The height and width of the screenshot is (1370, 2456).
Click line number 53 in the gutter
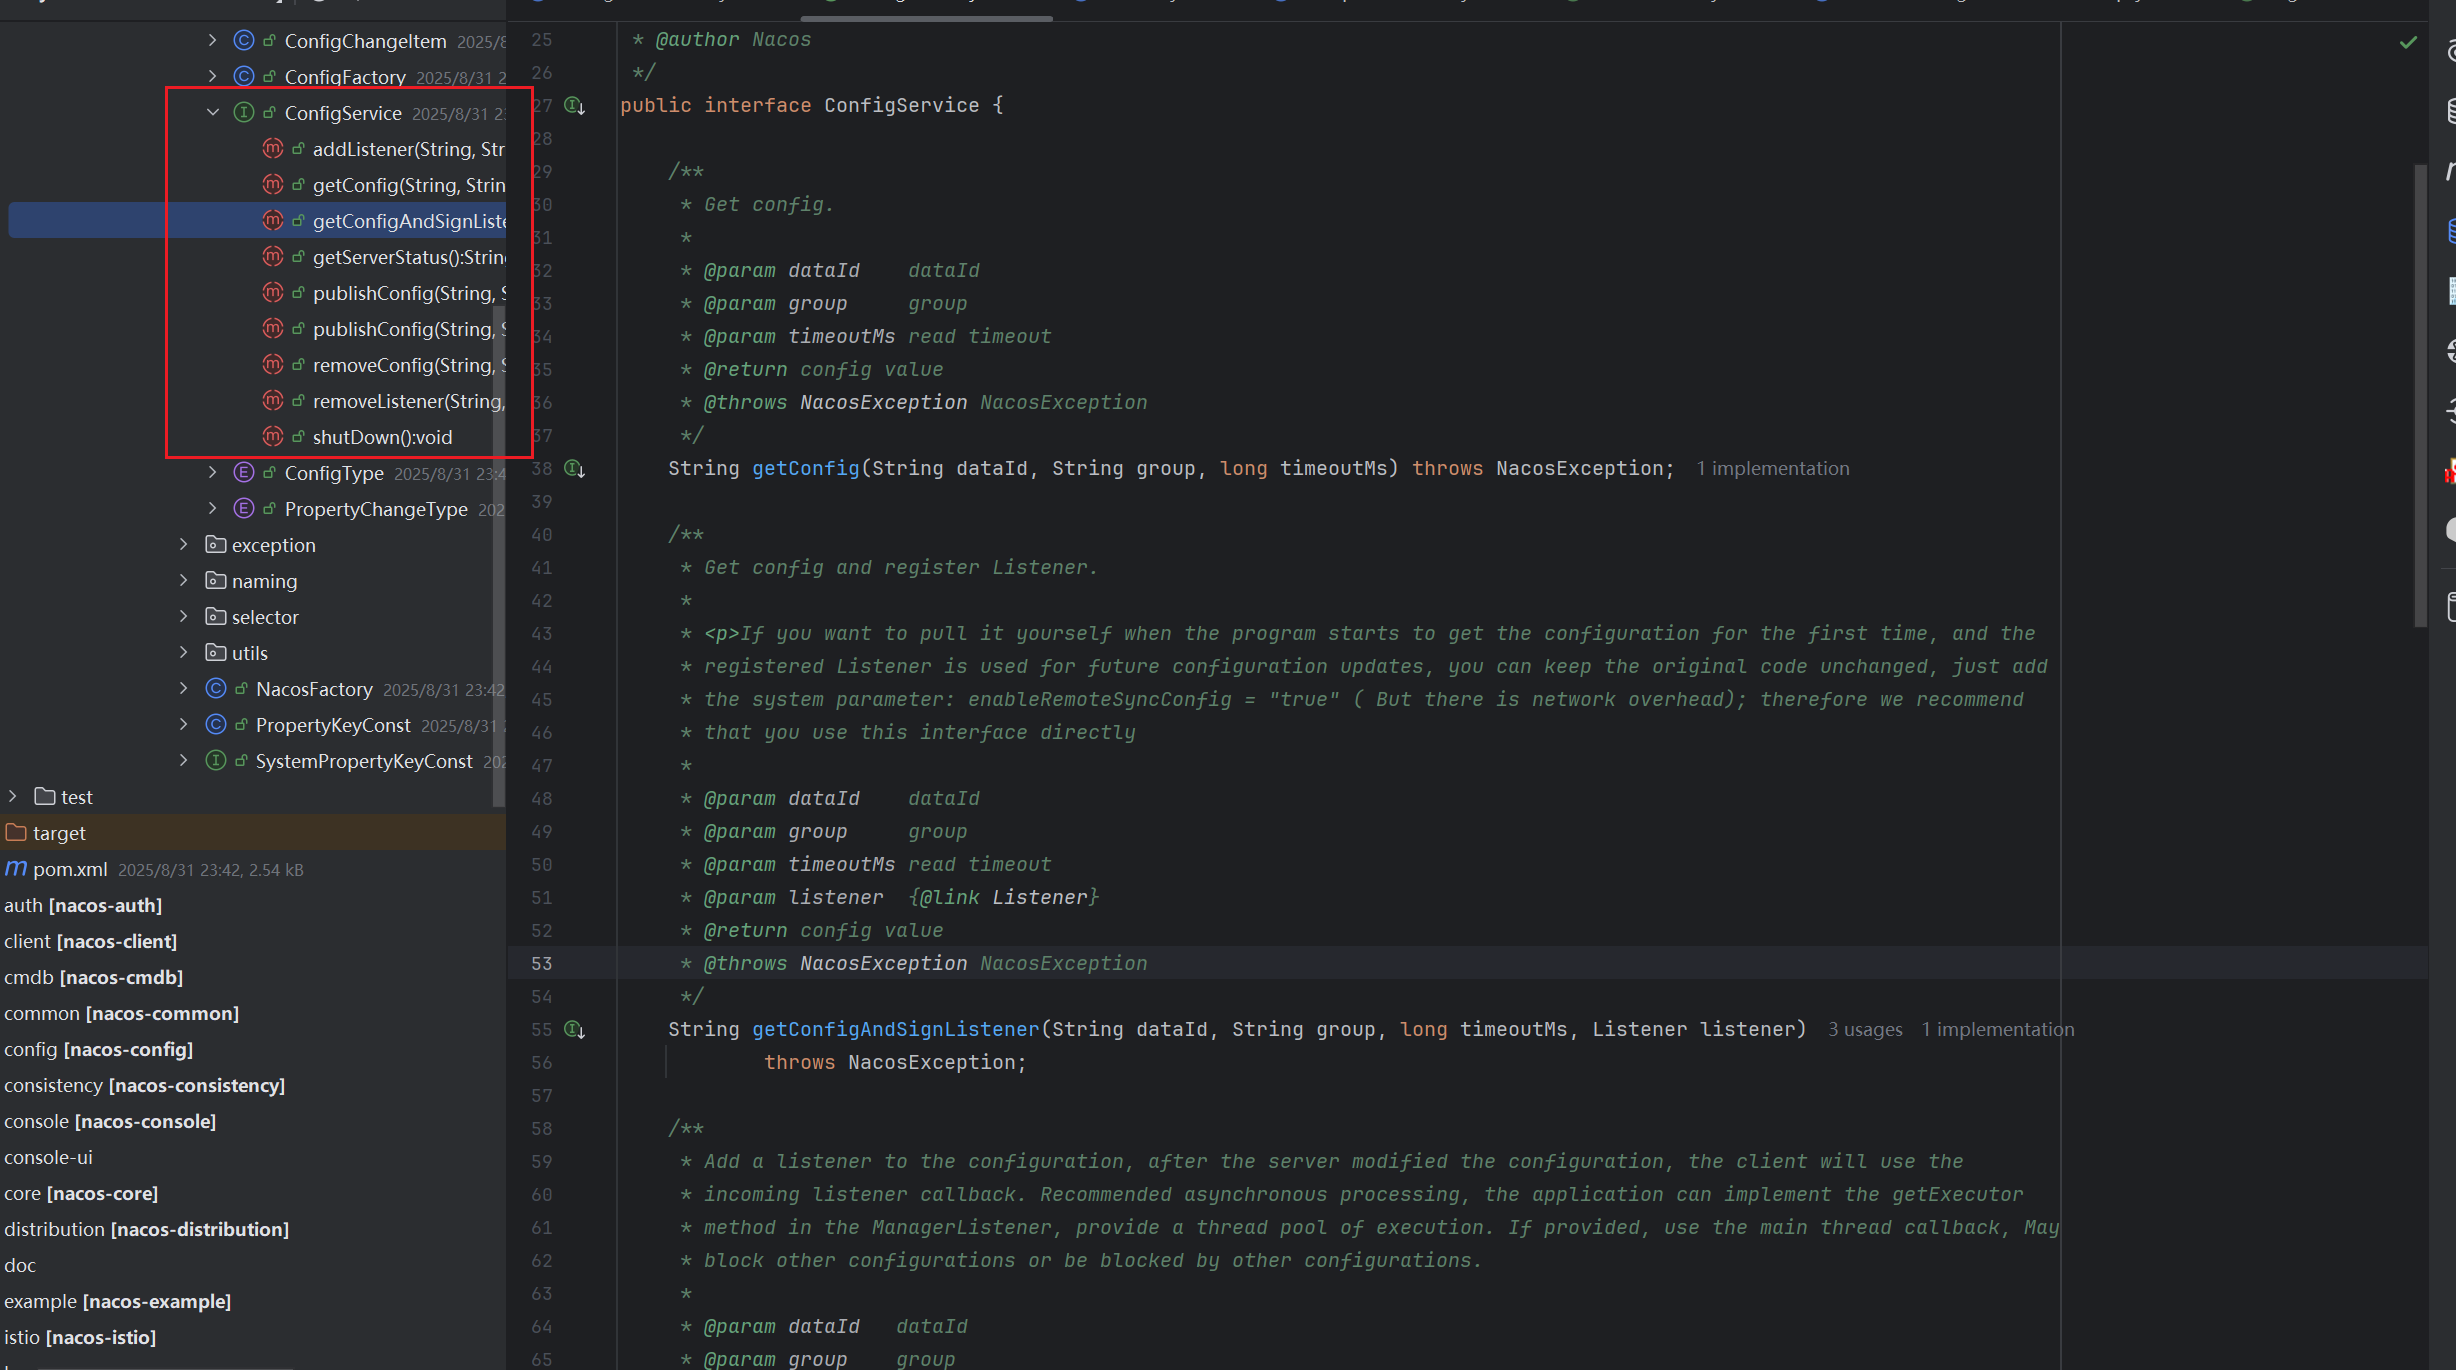point(541,963)
